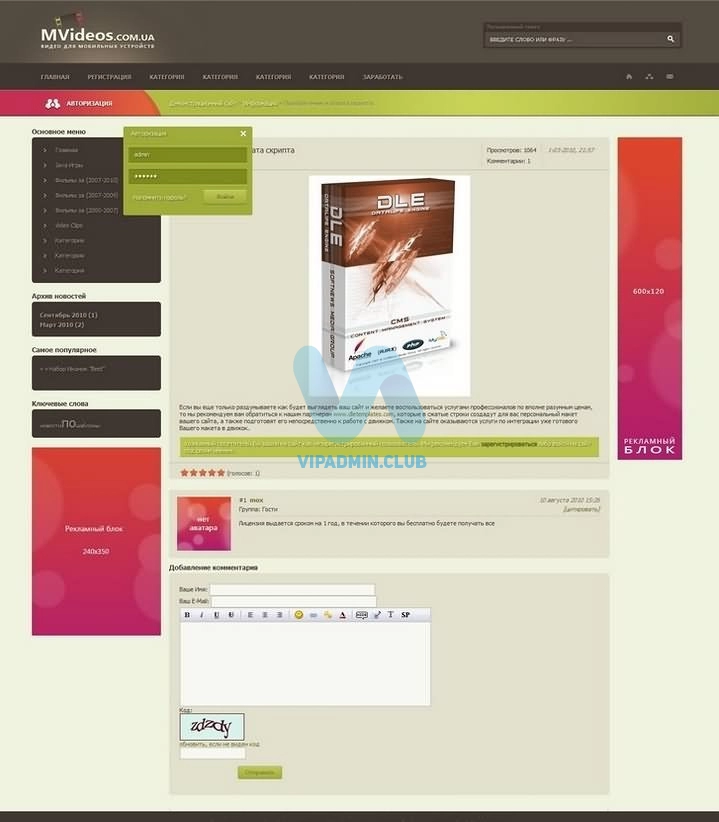Open the Сентябрь 2010 (1) archive link
The height and width of the screenshot is (822, 719).
[68, 315]
